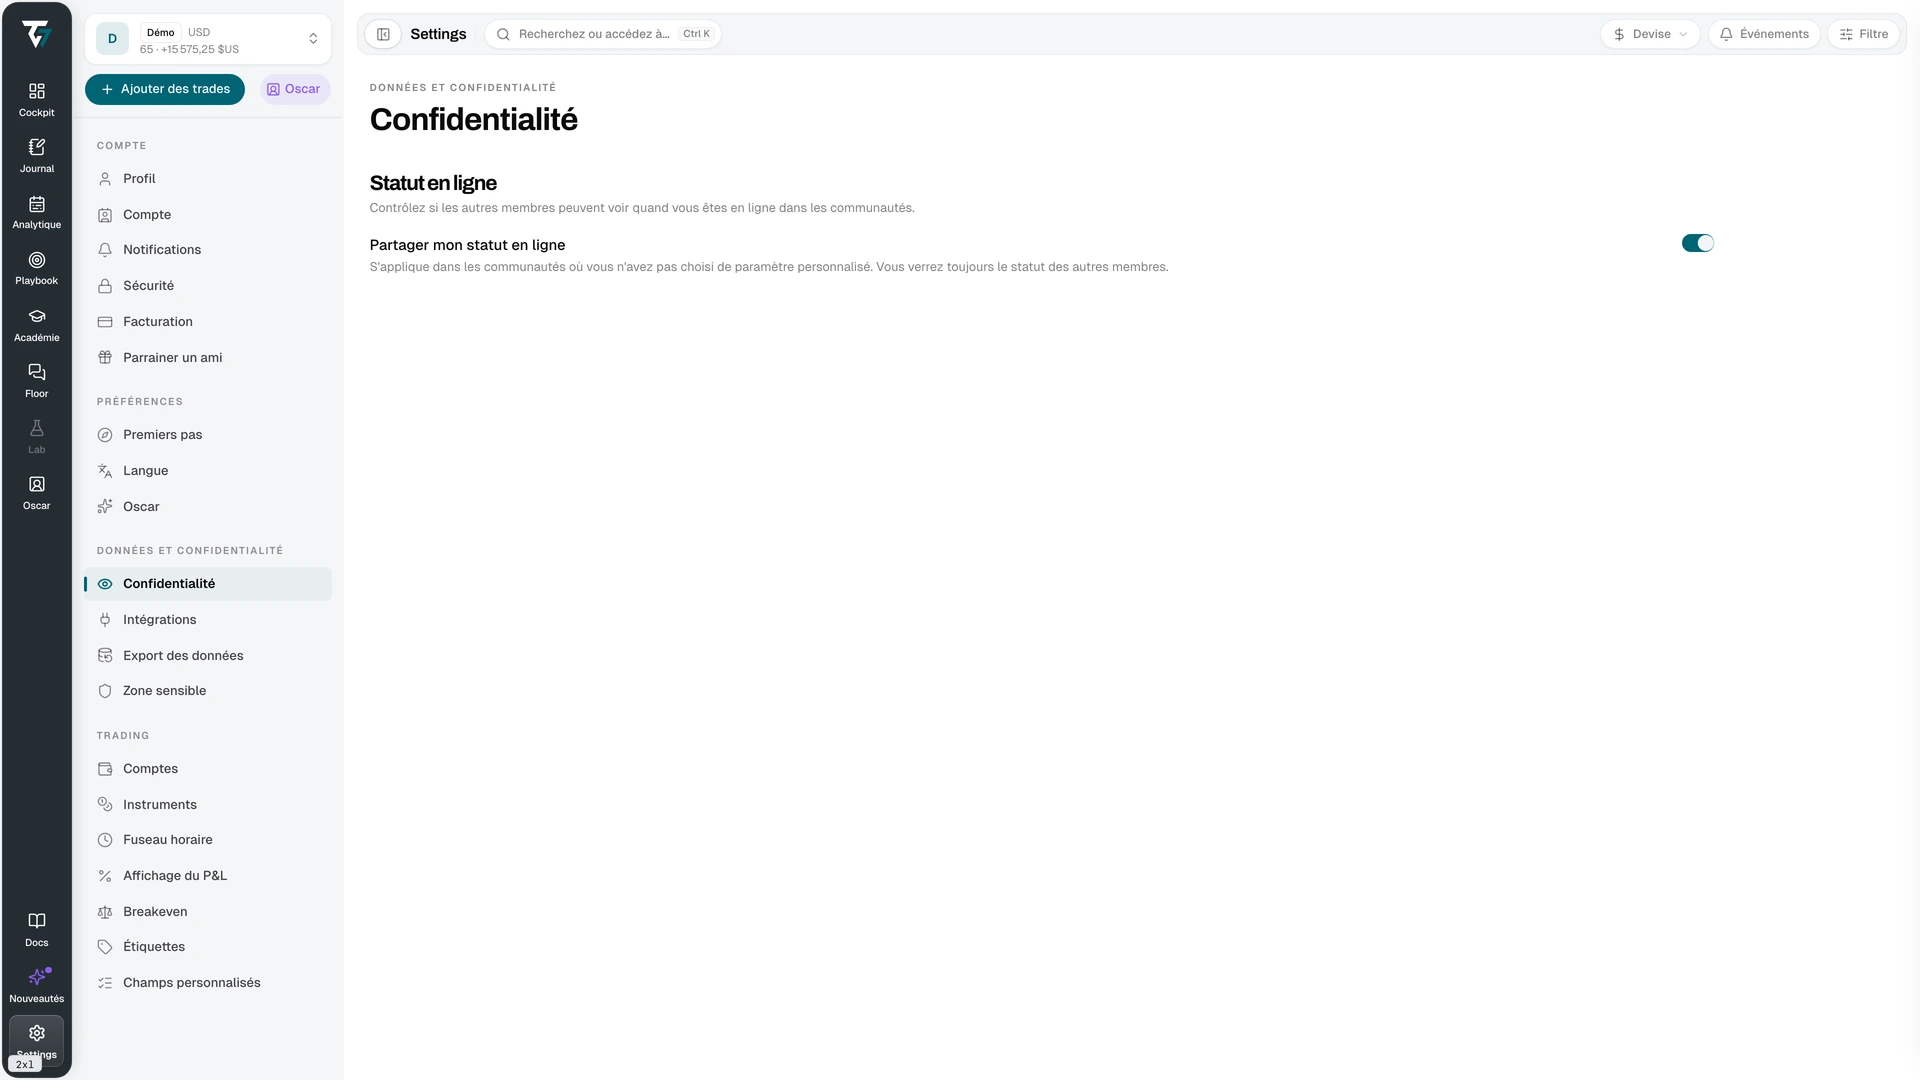
Task: Open the Floor chat icon
Action: click(x=37, y=372)
